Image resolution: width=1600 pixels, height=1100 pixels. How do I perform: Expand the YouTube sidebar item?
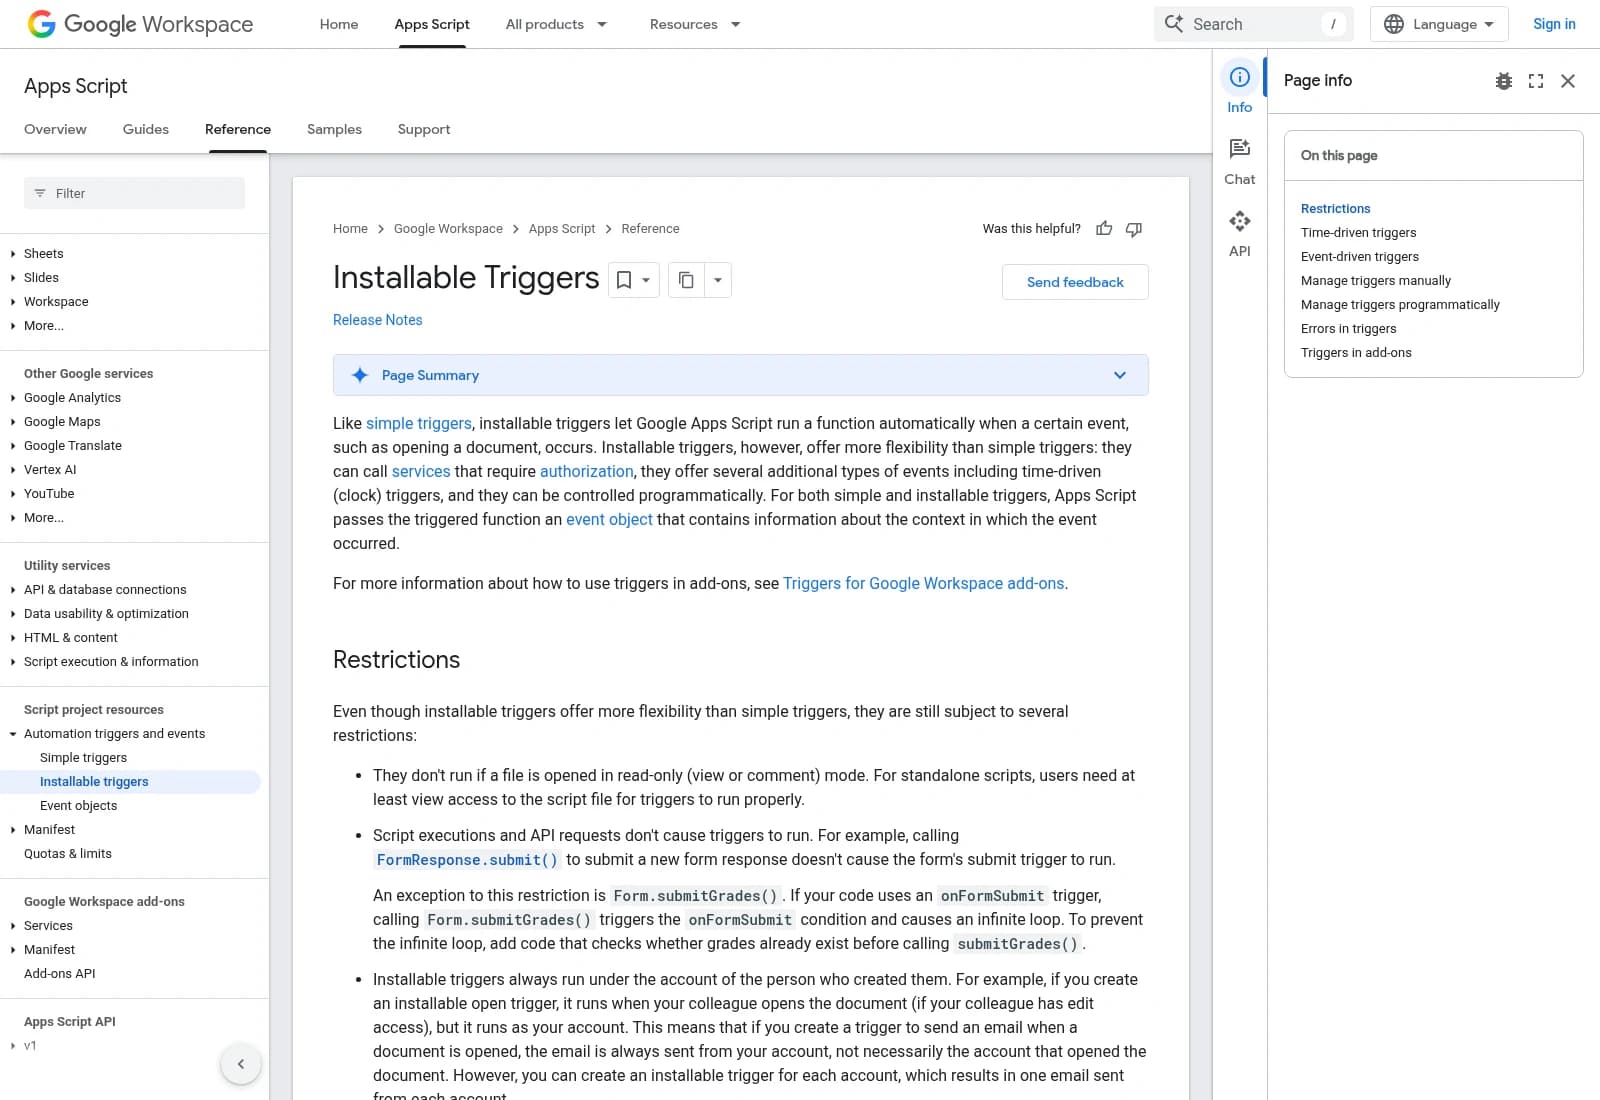[13, 494]
